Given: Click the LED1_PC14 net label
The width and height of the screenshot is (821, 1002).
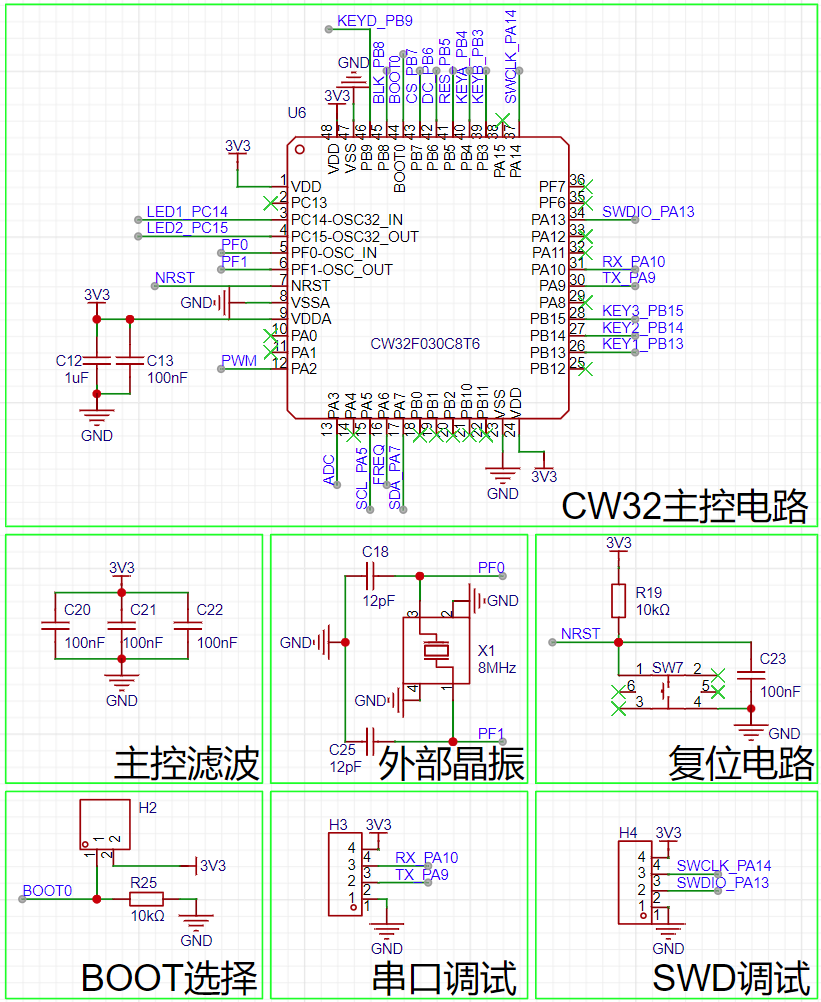Looking at the screenshot, I should tap(187, 212).
